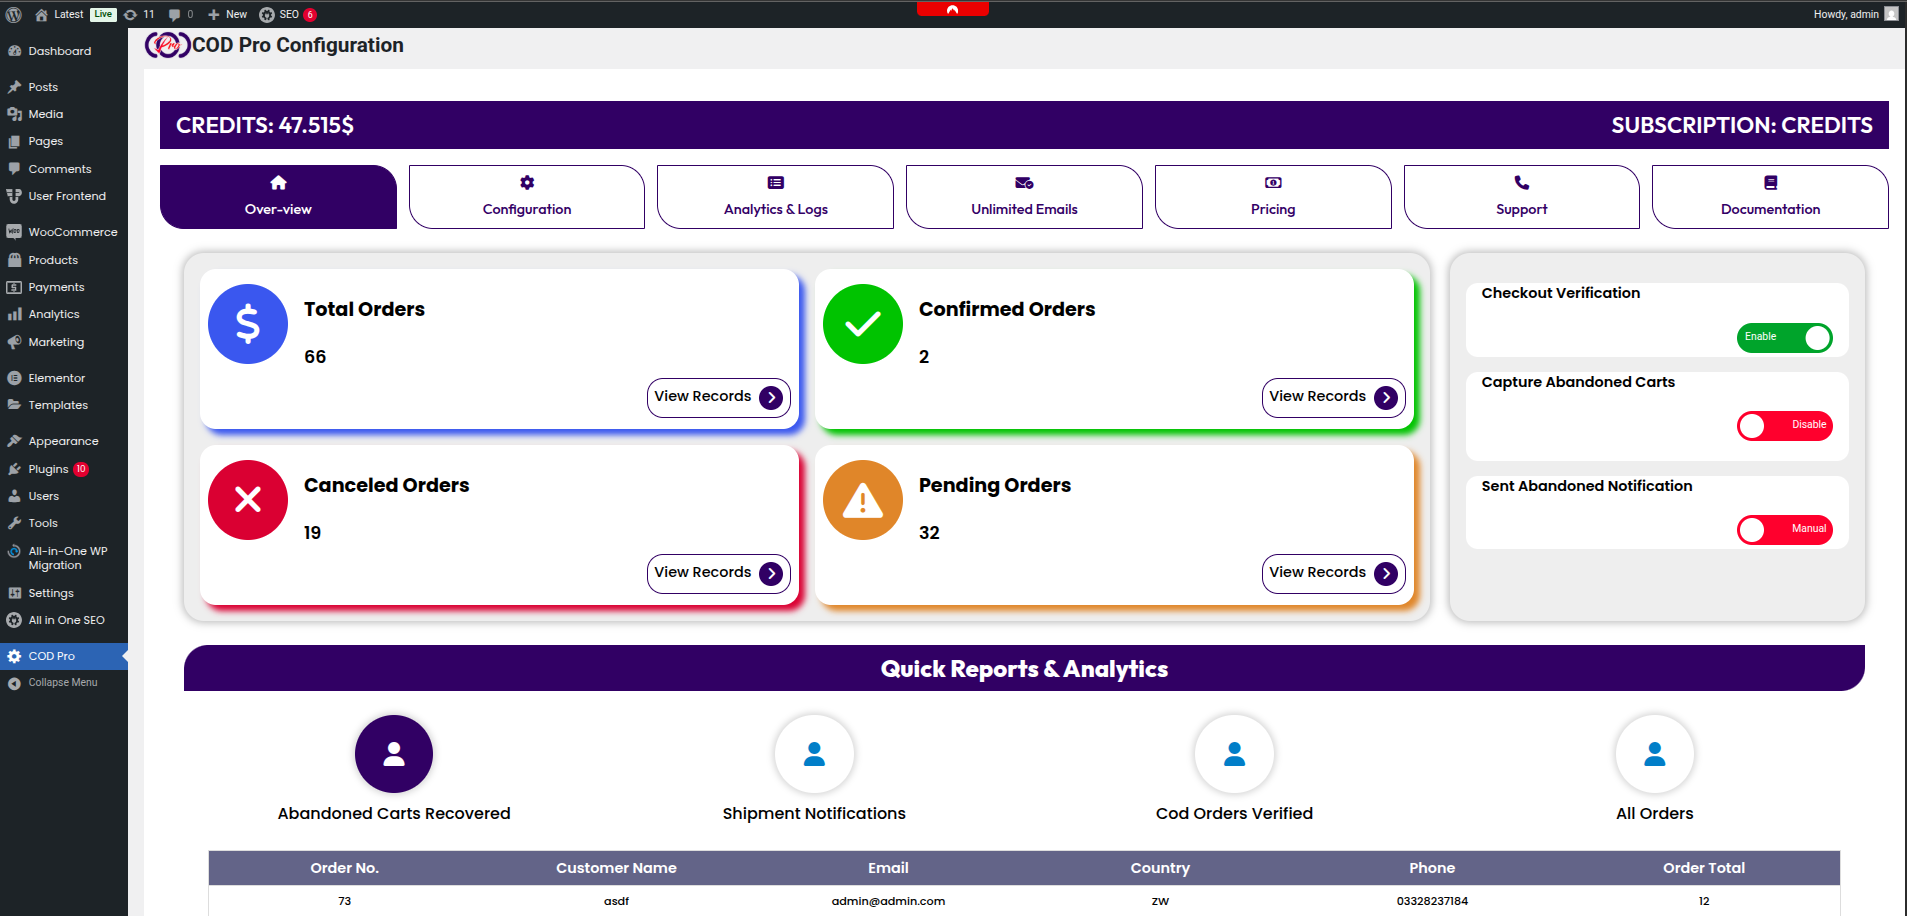View Records for Canceled Orders
The height and width of the screenshot is (916, 1907).
[x=719, y=574]
